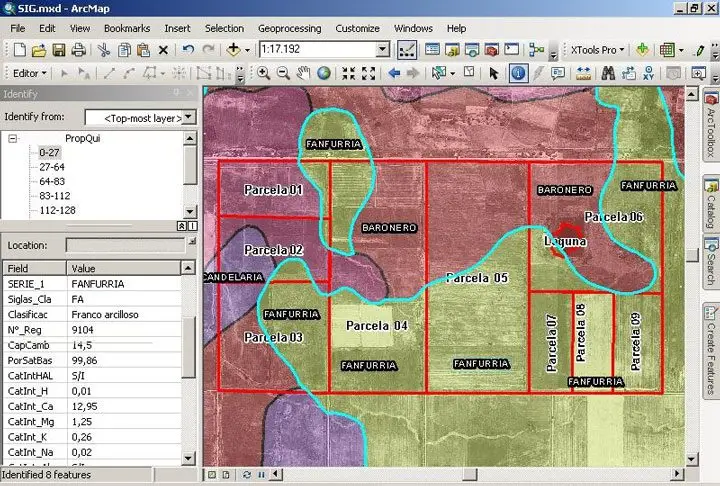Click the Undo arrow icon
This screenshot has height=486, width=720.
point(187,49)
